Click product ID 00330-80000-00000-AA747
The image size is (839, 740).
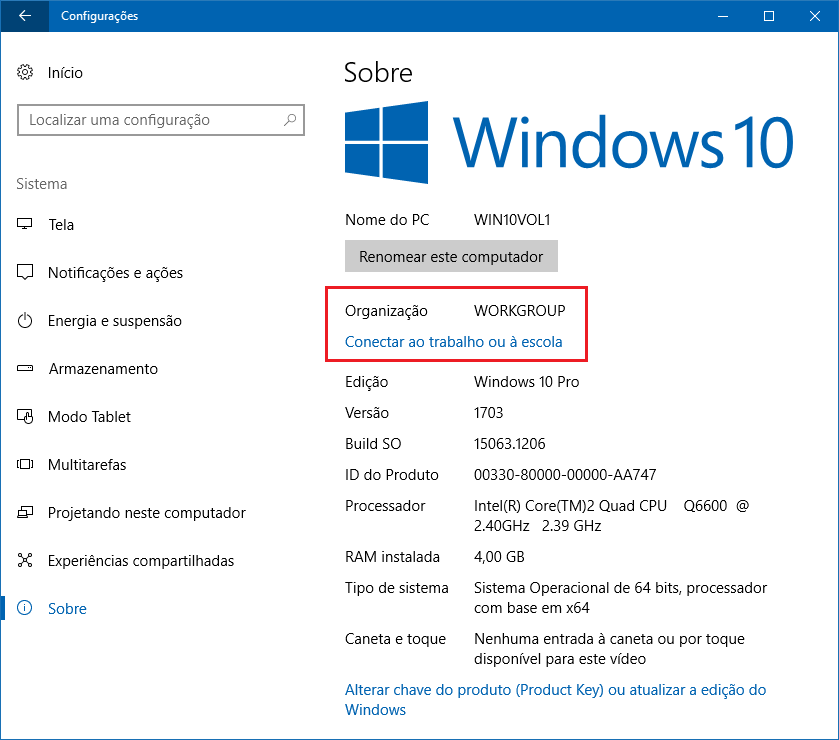click(565, 475)
